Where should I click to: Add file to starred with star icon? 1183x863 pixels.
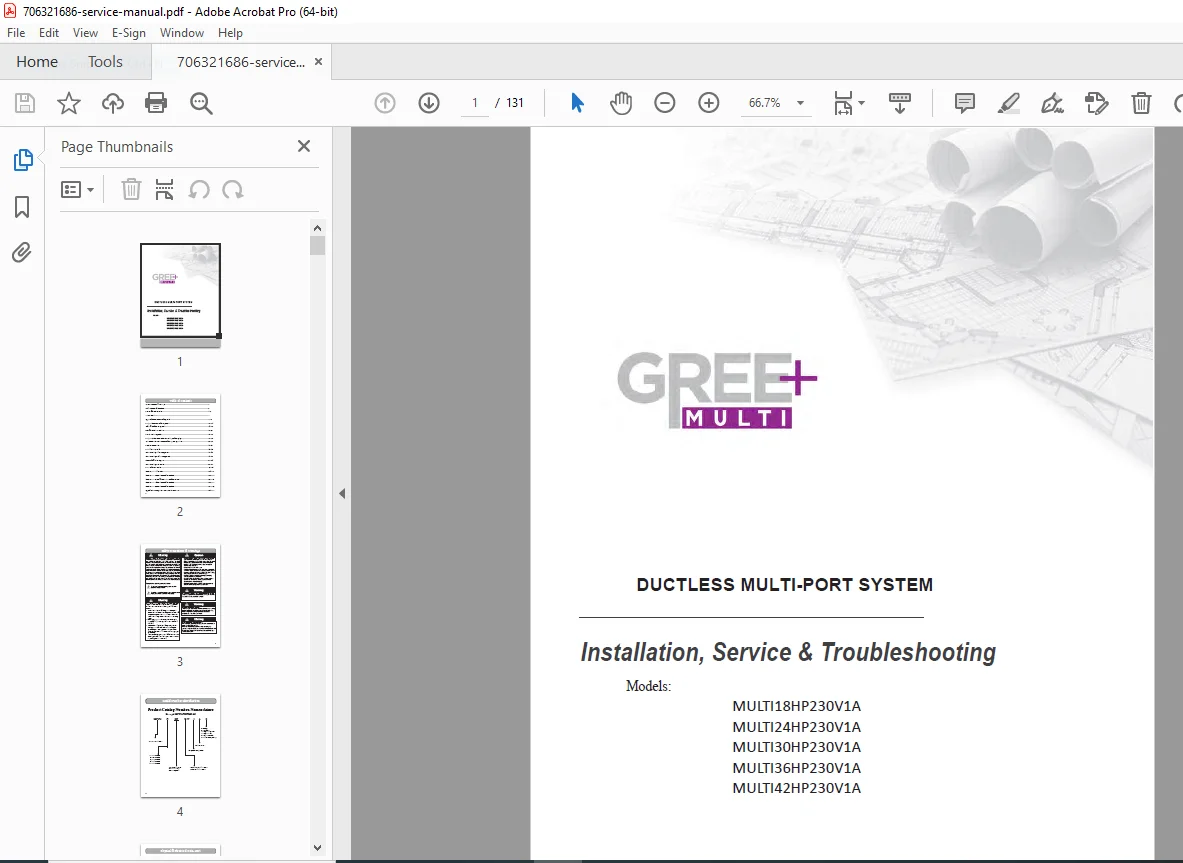point(69,103)
